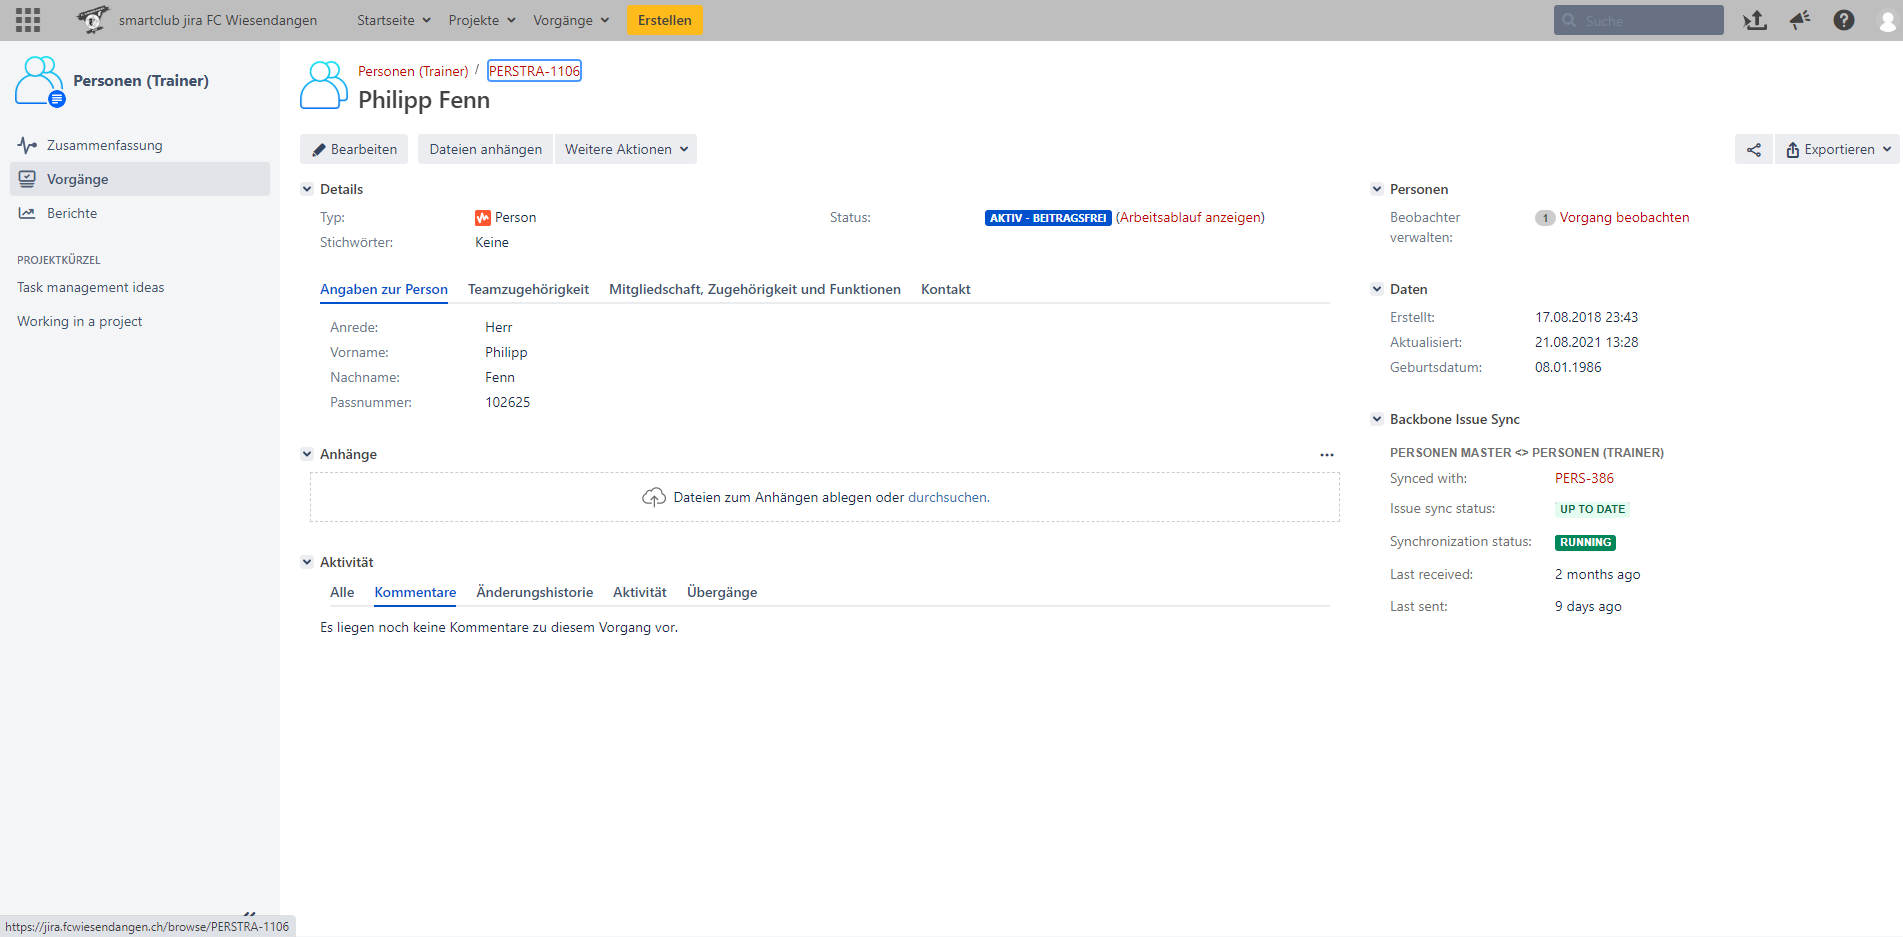Open the Exportieren dropdown

(1837, 150)
